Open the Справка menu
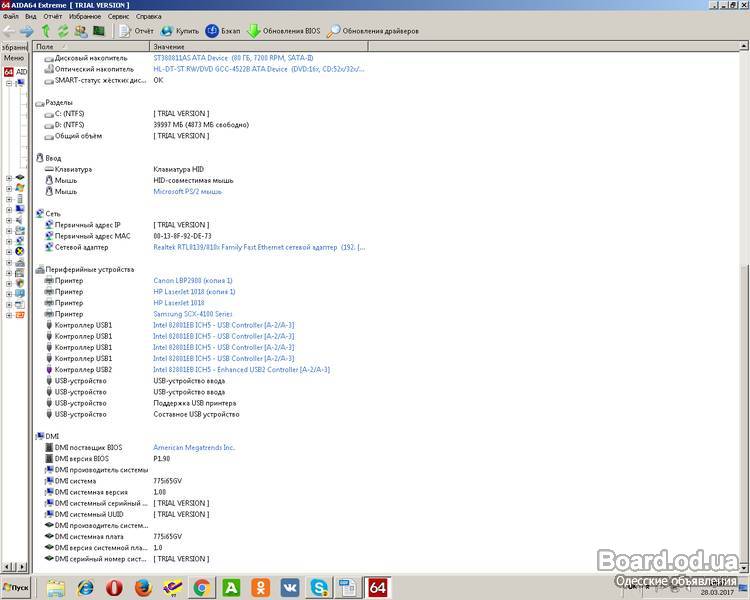The width and height of the screenshot is (750, 600). point(149,16)
